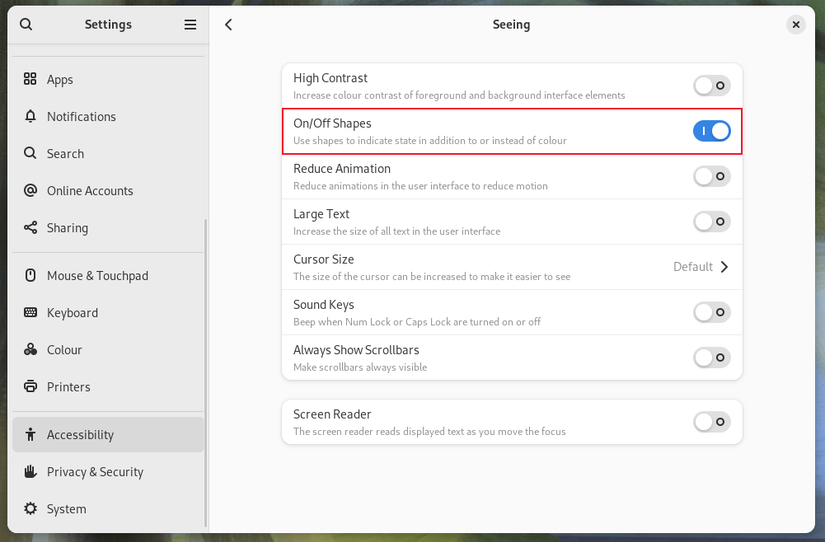This screenshot has height=542, width=825.
Task: Click the 'Large Text' row title
Action: 321,214
